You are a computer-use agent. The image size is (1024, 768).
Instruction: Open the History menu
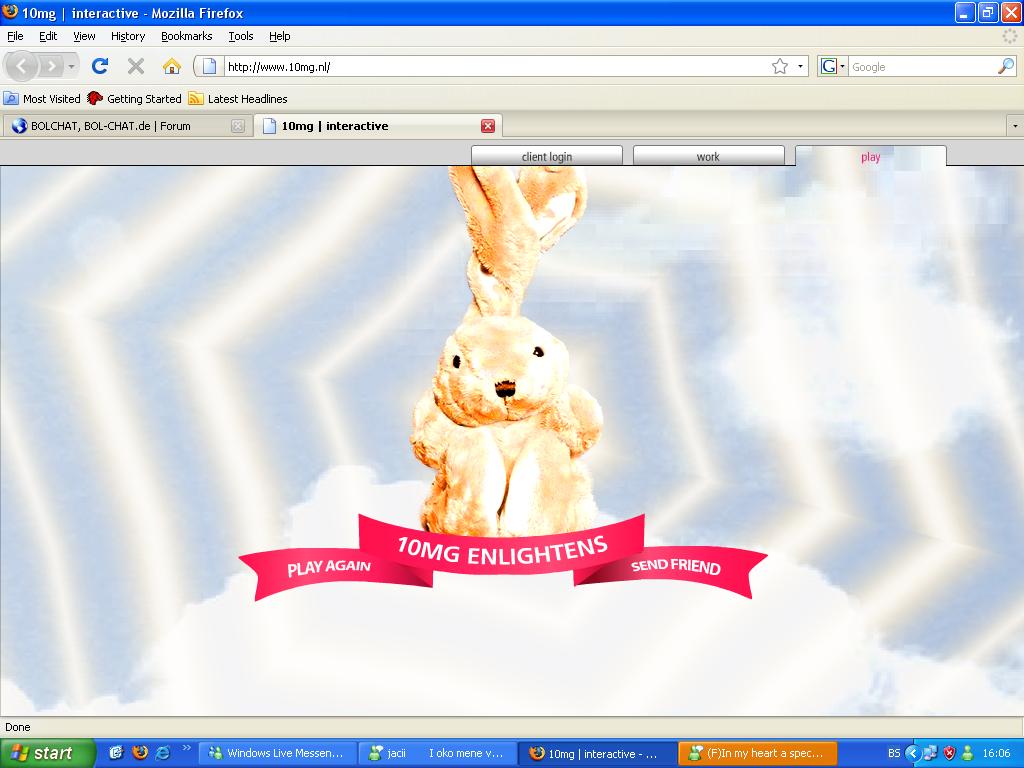[128, 36]
